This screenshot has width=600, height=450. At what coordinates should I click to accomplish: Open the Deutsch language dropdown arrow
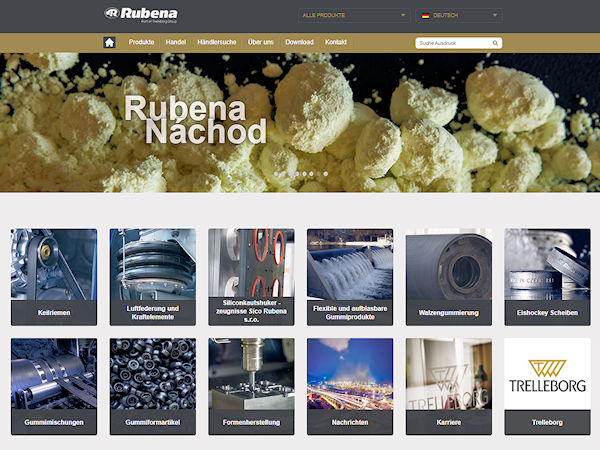[x=494, y=15]
